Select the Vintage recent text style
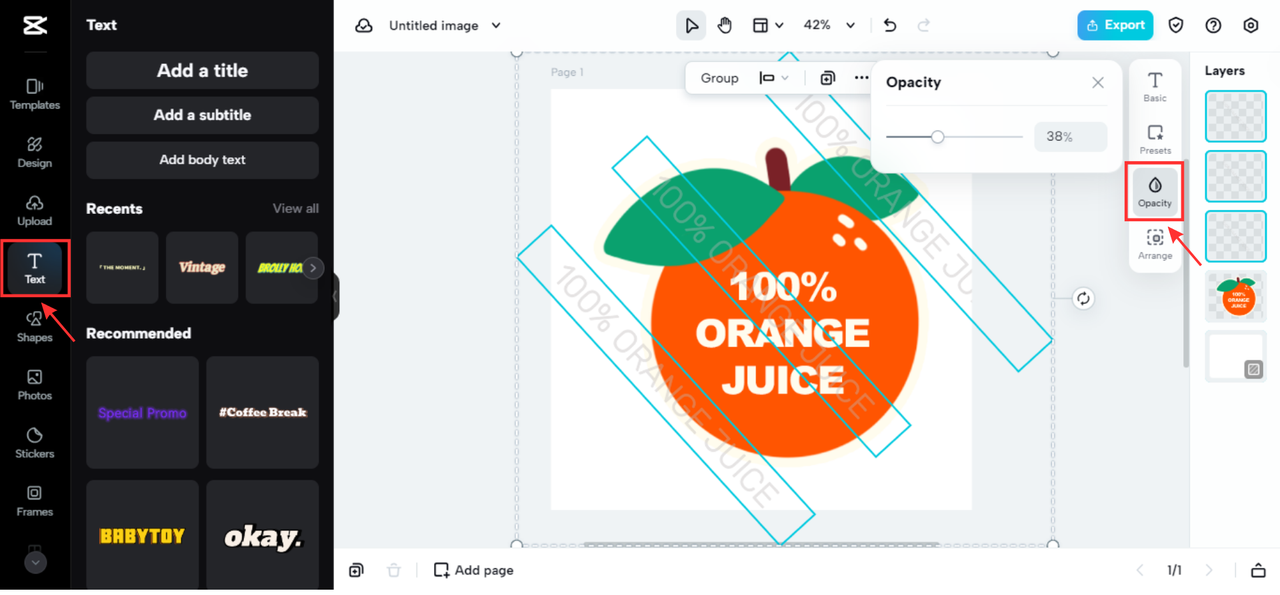The height and width of the screenshot is (595, 1280). pyautogui.click(x=202, y=268)
